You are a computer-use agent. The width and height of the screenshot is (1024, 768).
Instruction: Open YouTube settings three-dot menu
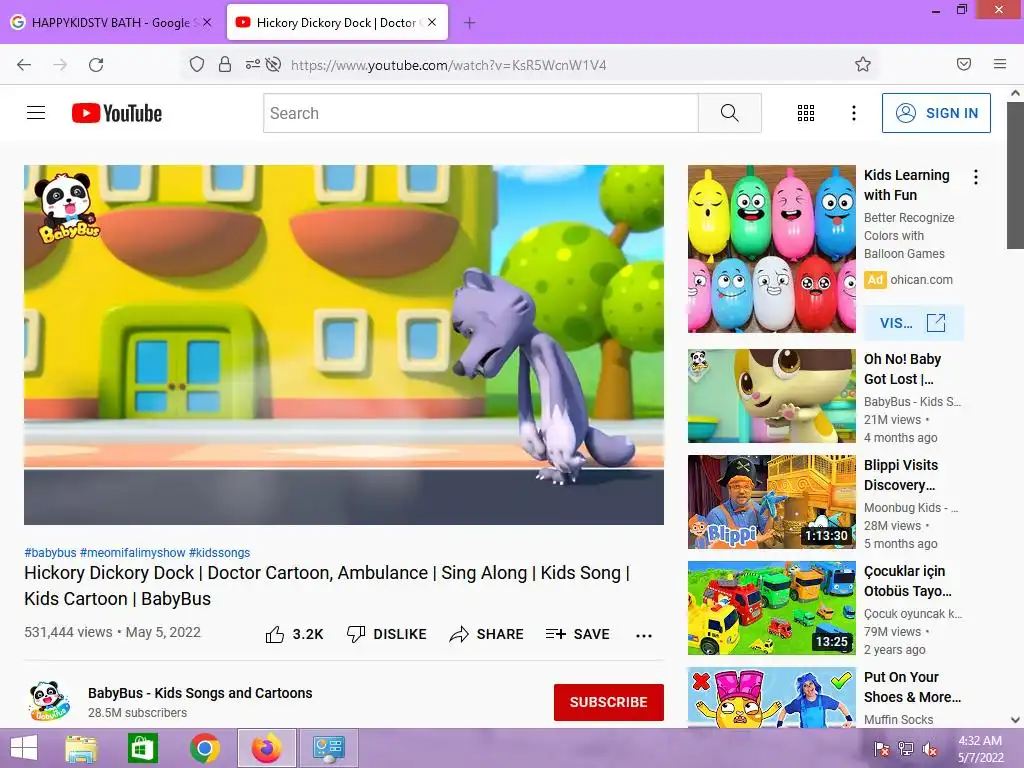pyautogui.click(x=854, y=113)
